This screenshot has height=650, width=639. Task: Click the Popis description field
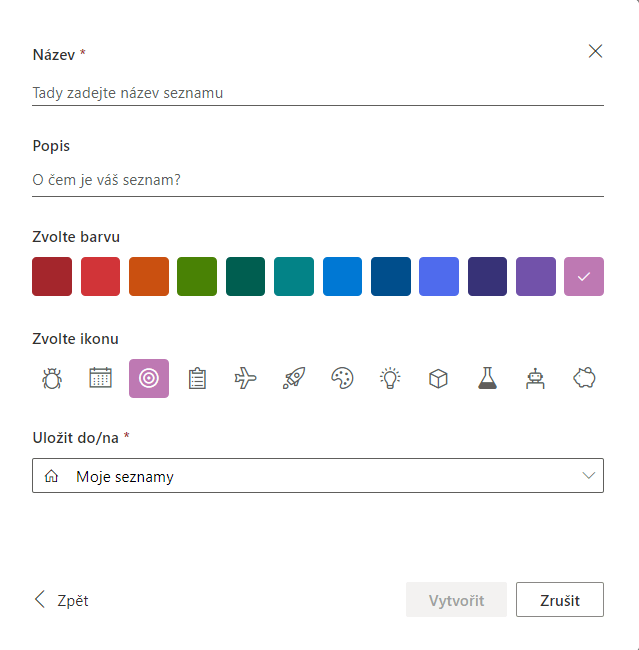pyautogui.click(x=318, y=180)
